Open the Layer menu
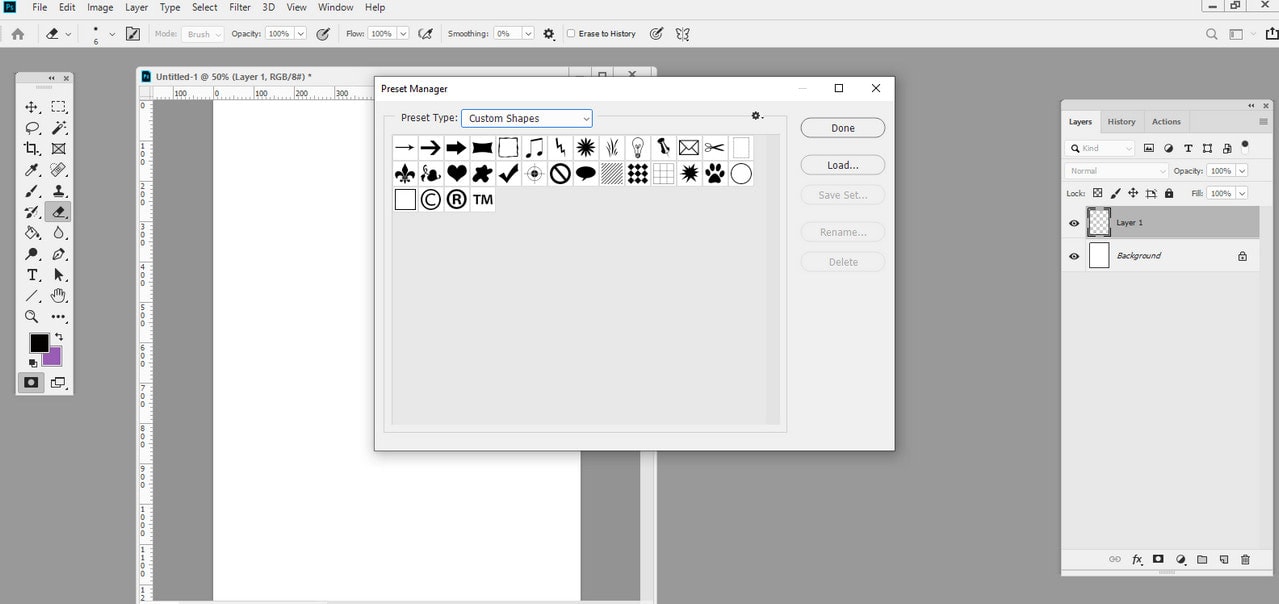 coord(136,7)
